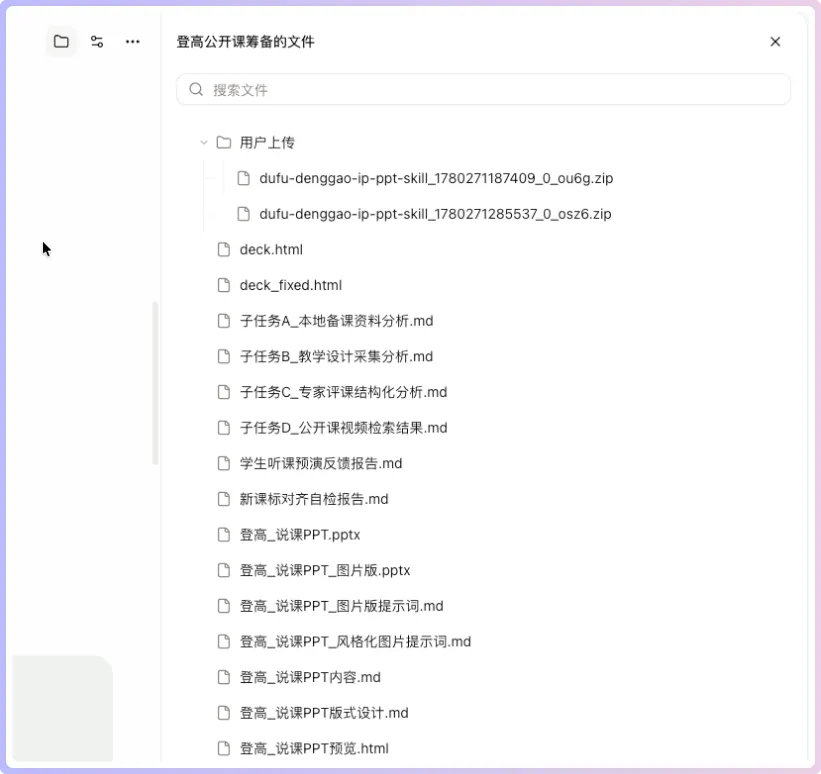Screen dimensions: 821x774
Task: Click file icon beside 图片版提示词.md
Action: [224, 605]
